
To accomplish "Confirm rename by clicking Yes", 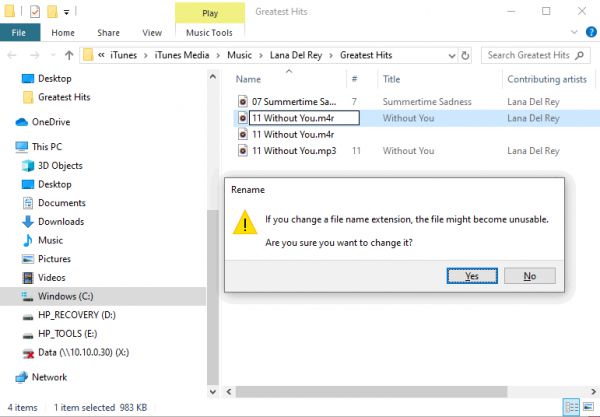I will click(x=472, y=276).
